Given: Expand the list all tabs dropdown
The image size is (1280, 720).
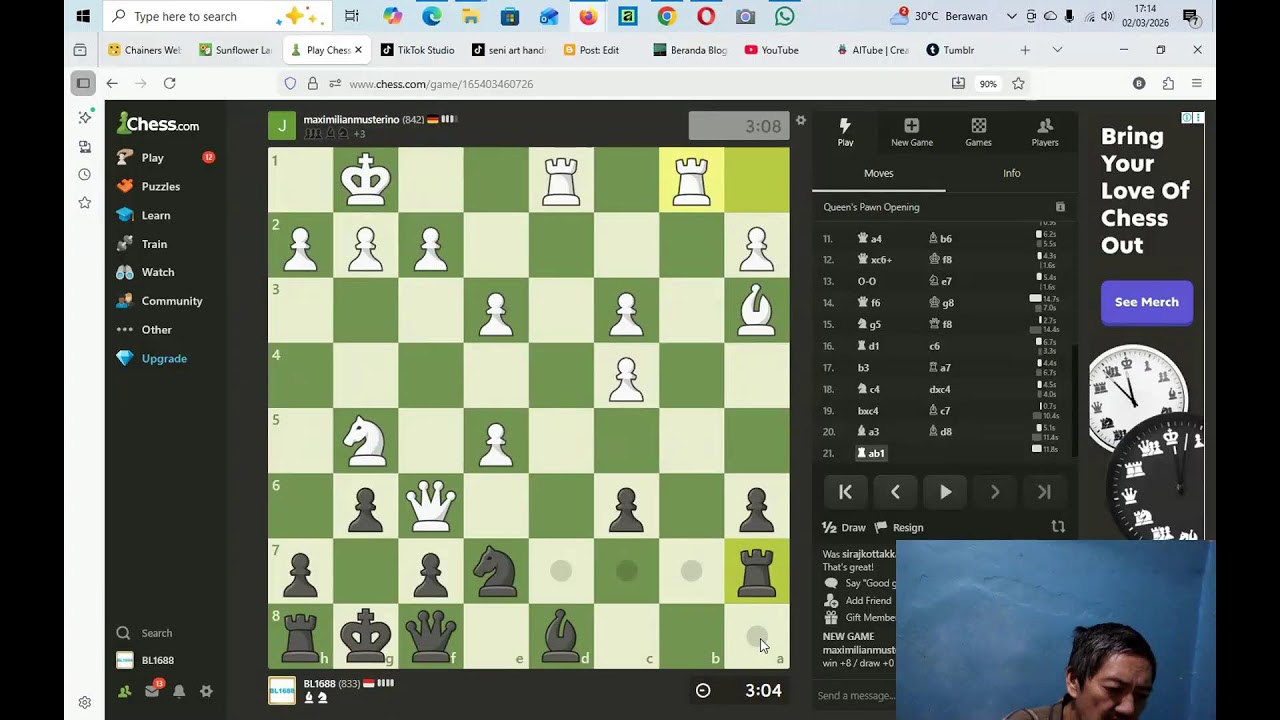Looking at the screenshot, I should (x=1057, y=50).
